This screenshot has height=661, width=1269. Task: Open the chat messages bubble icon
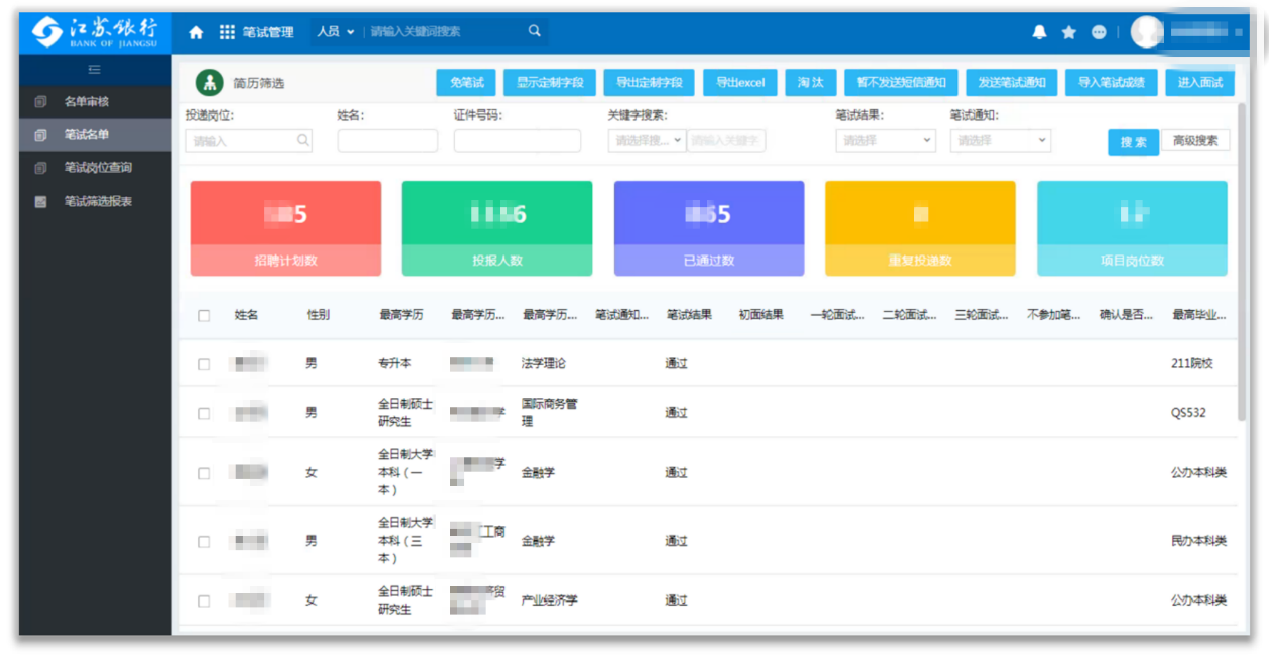click(1099, 32)
